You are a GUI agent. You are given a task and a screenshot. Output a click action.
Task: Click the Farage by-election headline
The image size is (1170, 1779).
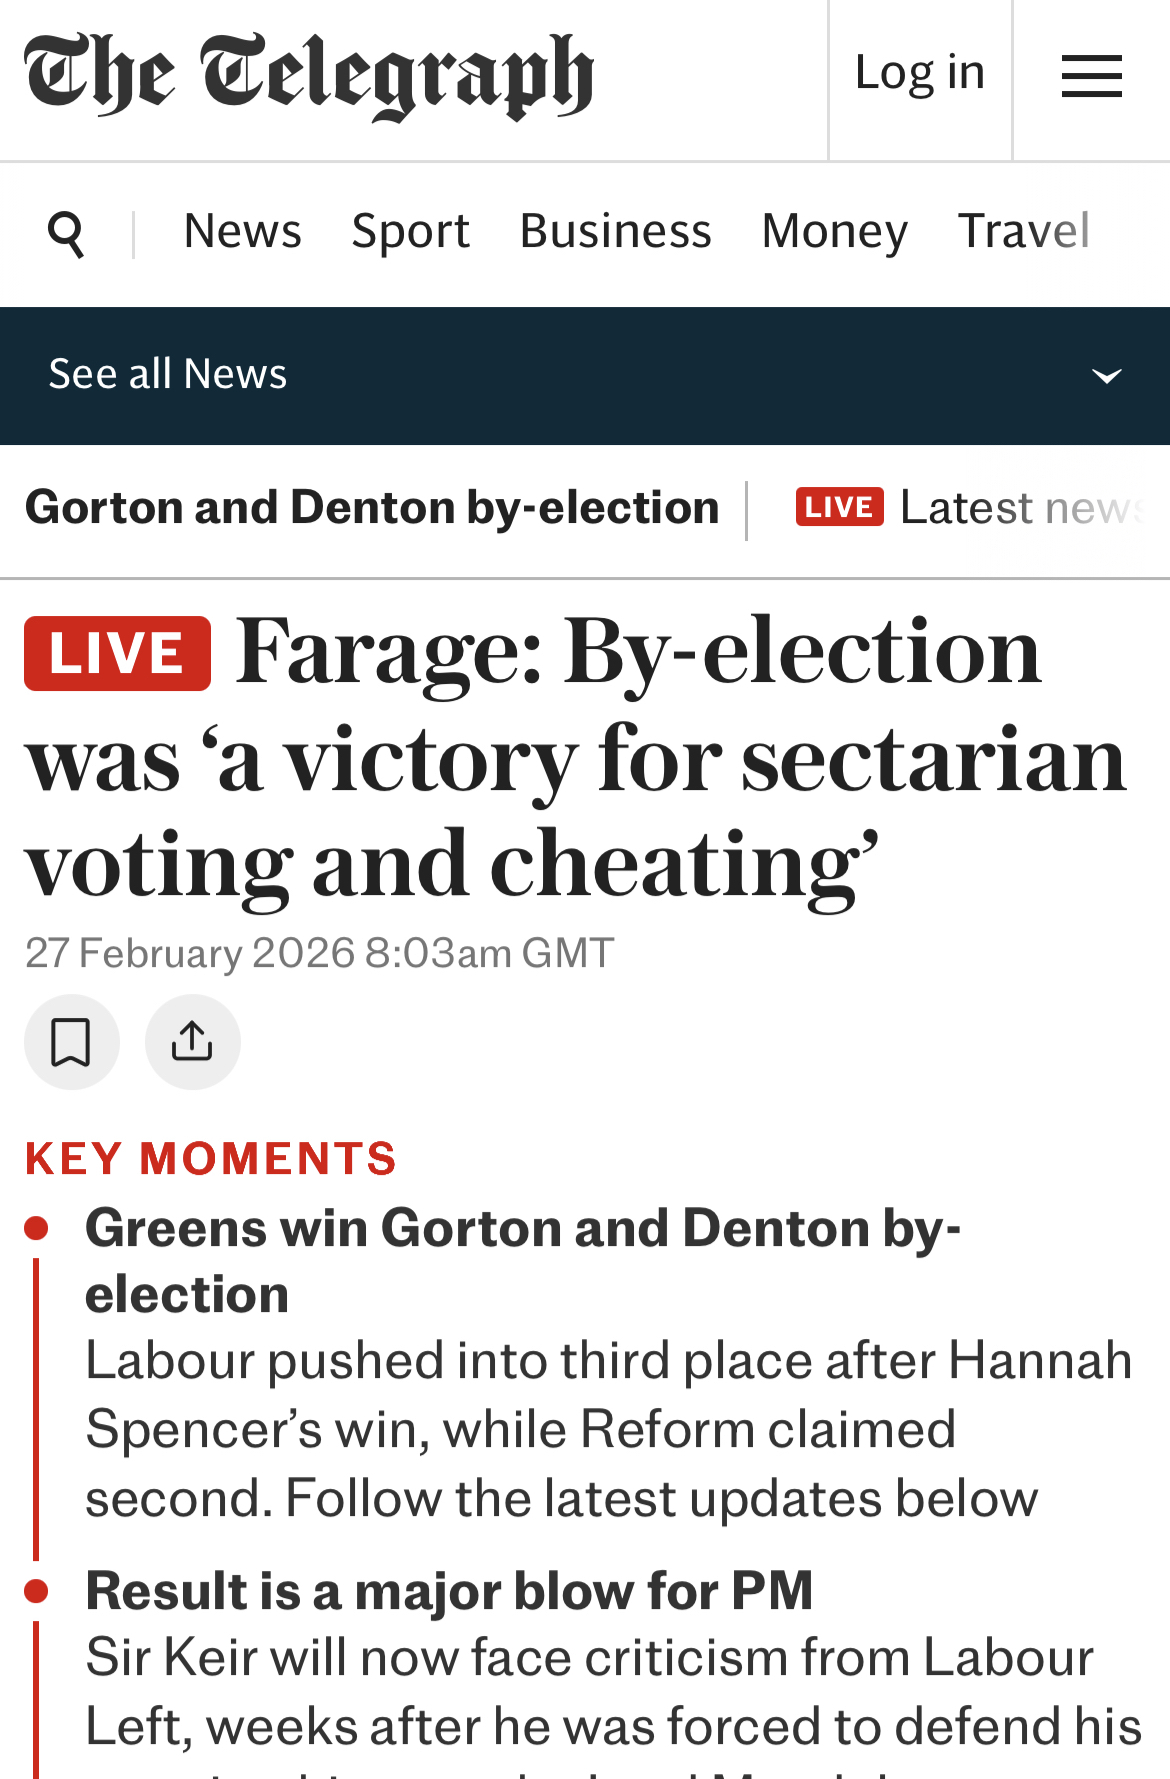point(575,760)
